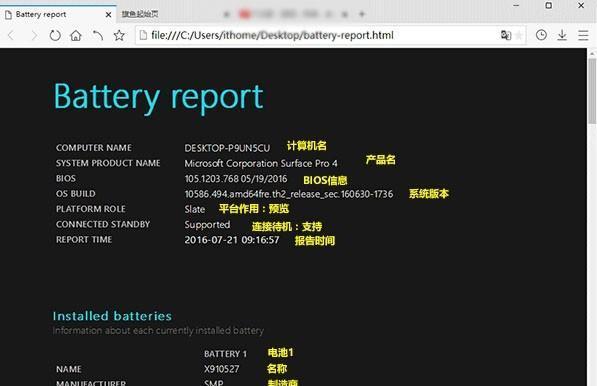The image size is (597, 386).
Task: Open a new tab with plus button
Action: tap(362, 14)
